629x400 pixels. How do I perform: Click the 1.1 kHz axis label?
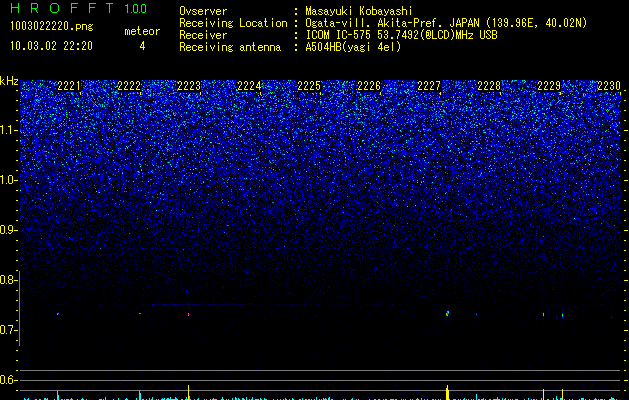tap(9, 130)
